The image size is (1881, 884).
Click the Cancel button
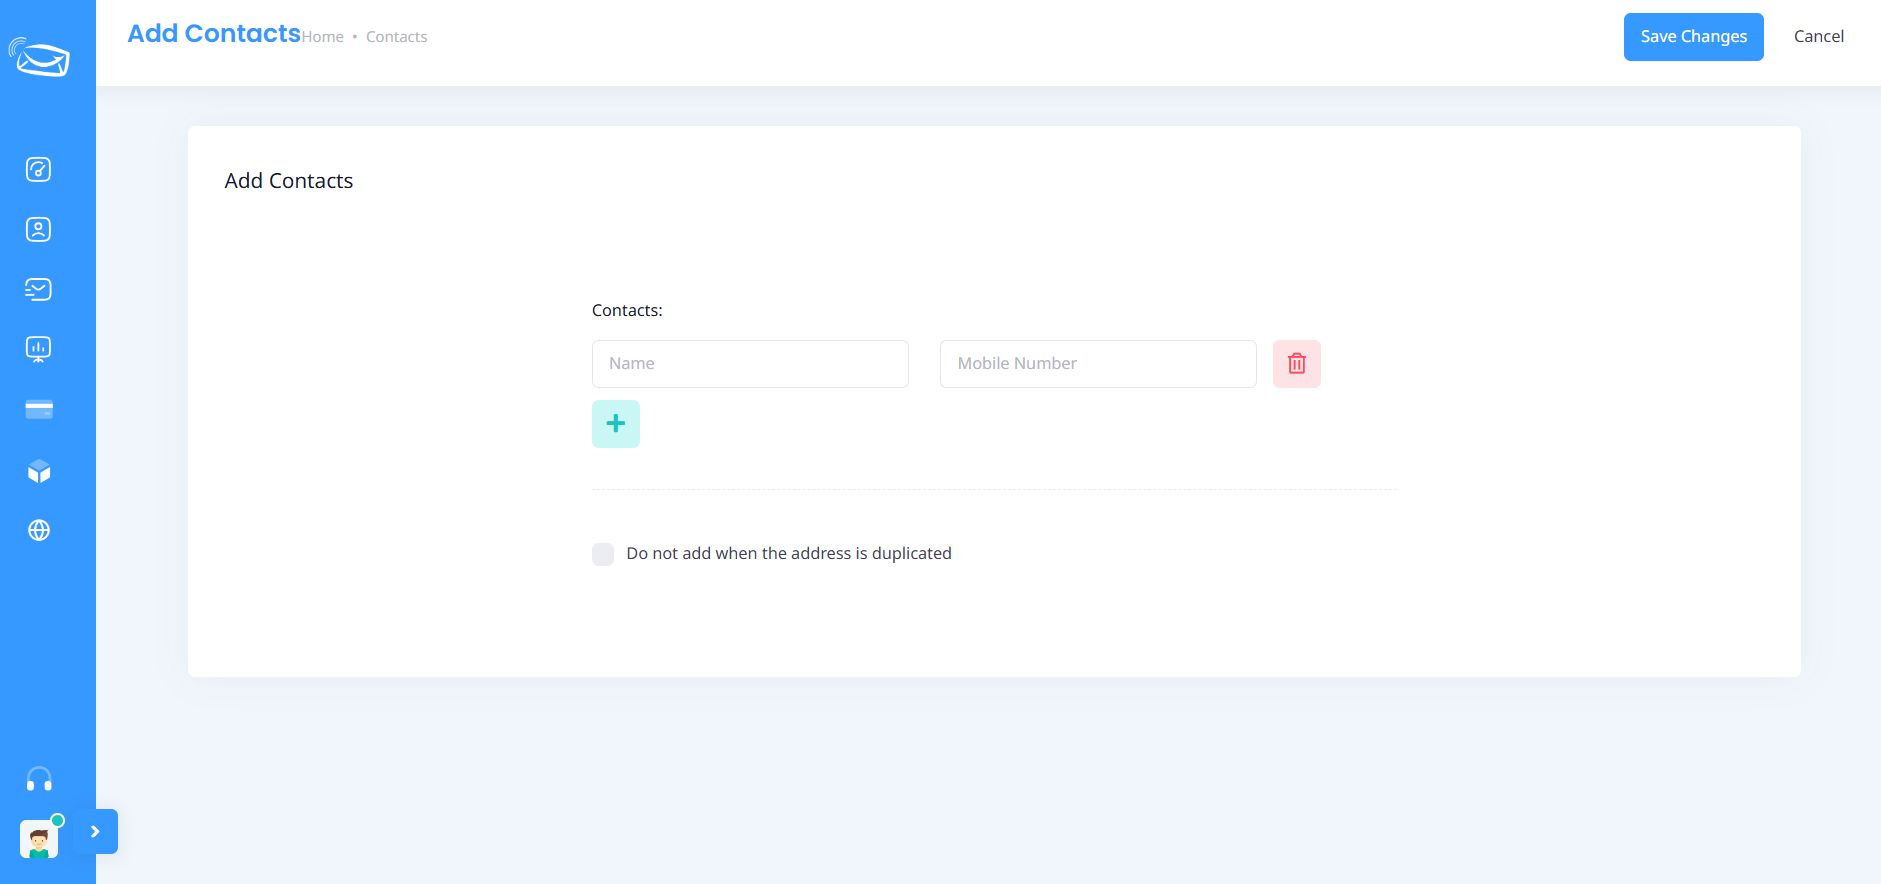[x=1819, y=37]
